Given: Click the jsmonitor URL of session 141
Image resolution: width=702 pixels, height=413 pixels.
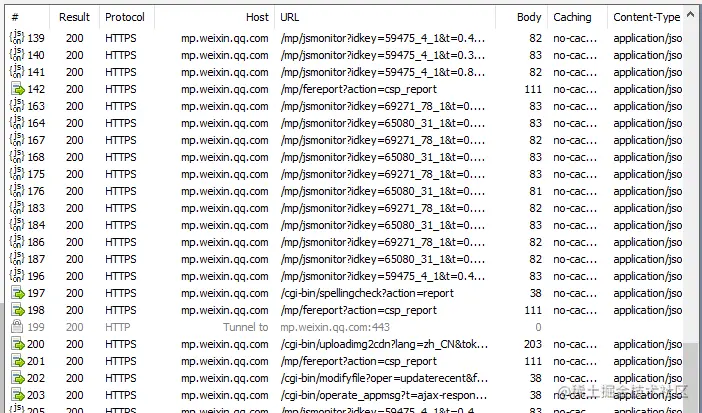Looking at the screenshot, I should pyautogui.click(x=383, y=72).
